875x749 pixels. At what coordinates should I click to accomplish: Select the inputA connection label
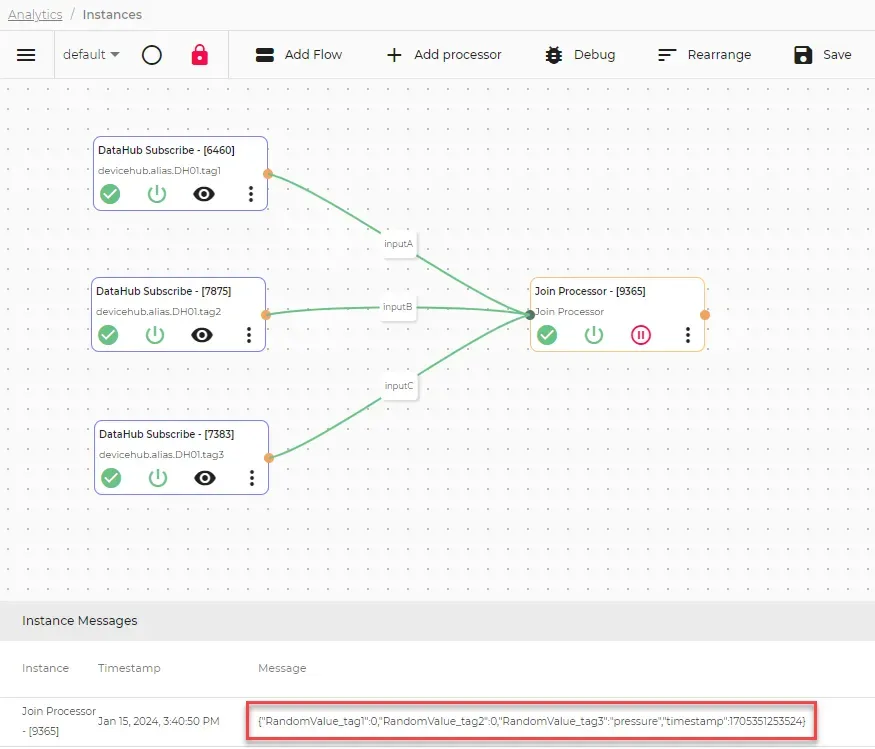[x=398, y=244]
